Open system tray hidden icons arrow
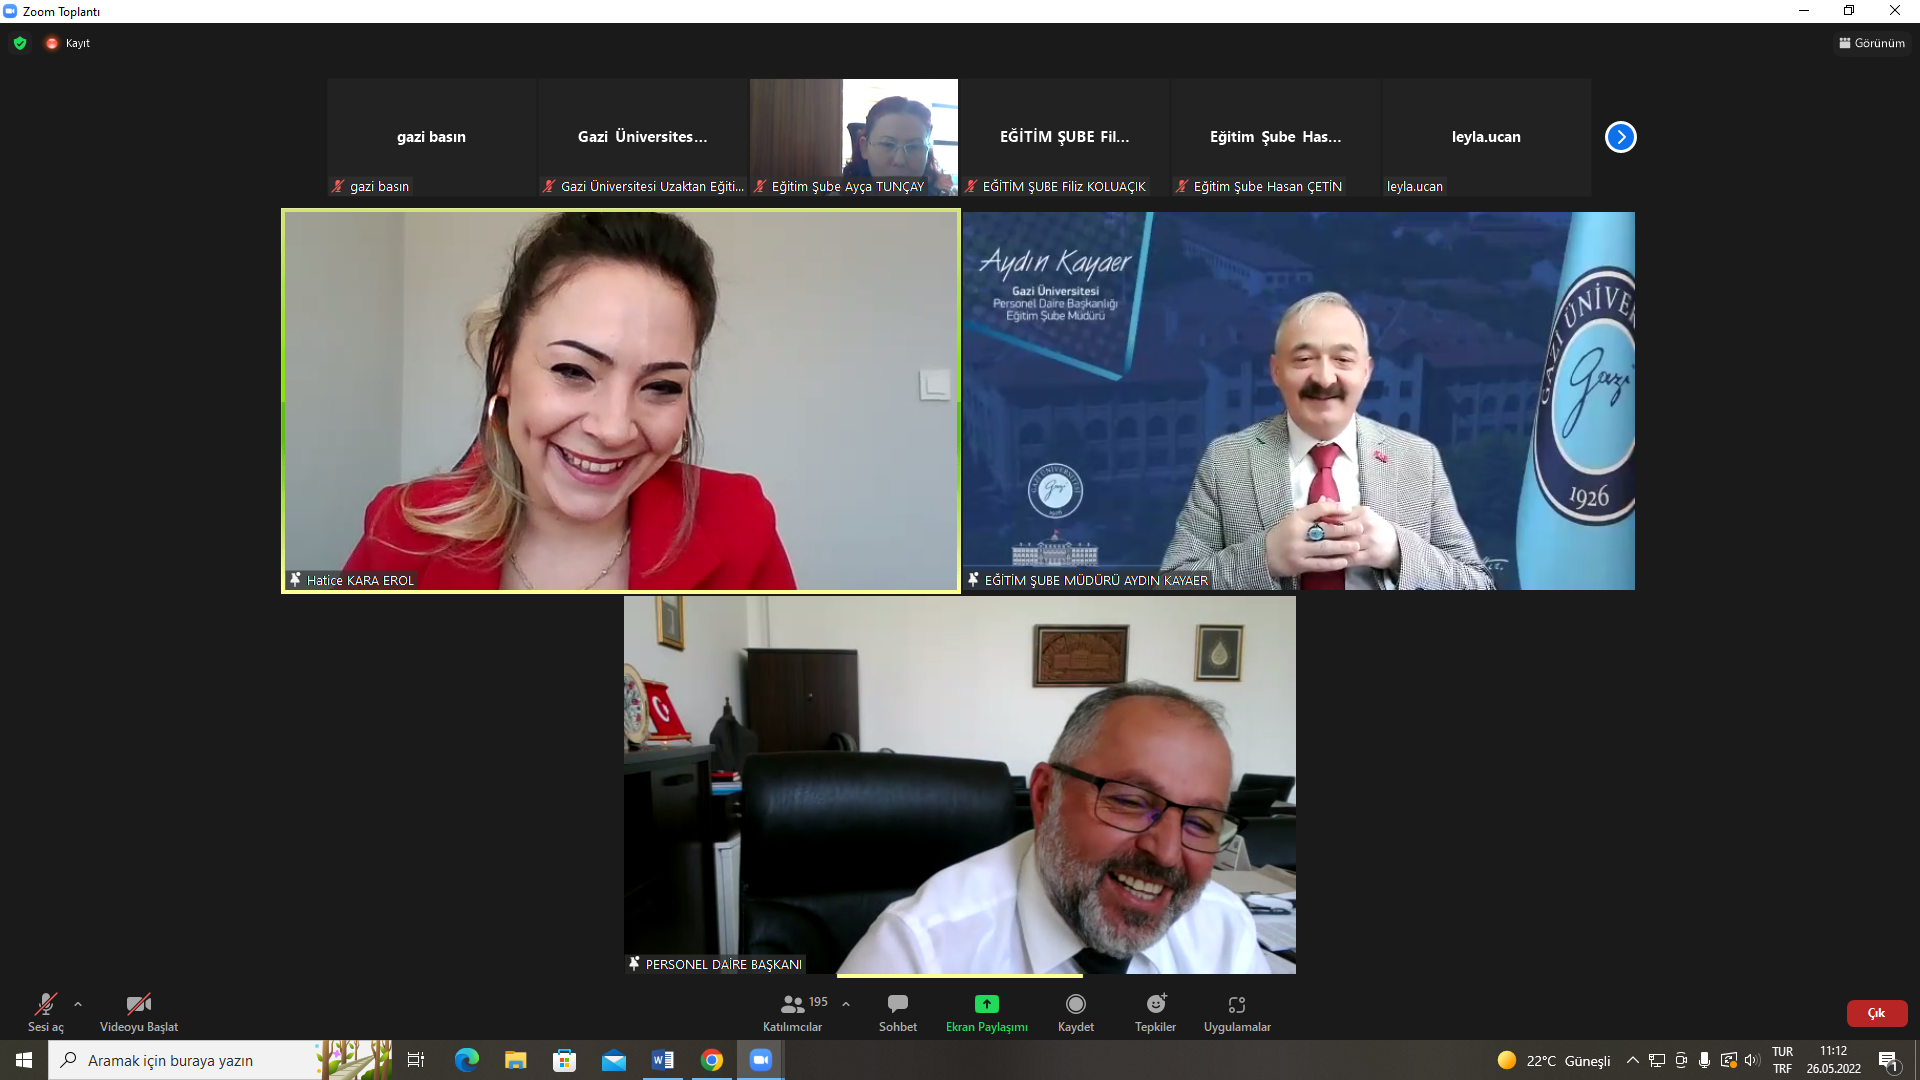Viewport: 1920px width, 1080px height. coord(1632,1060)
